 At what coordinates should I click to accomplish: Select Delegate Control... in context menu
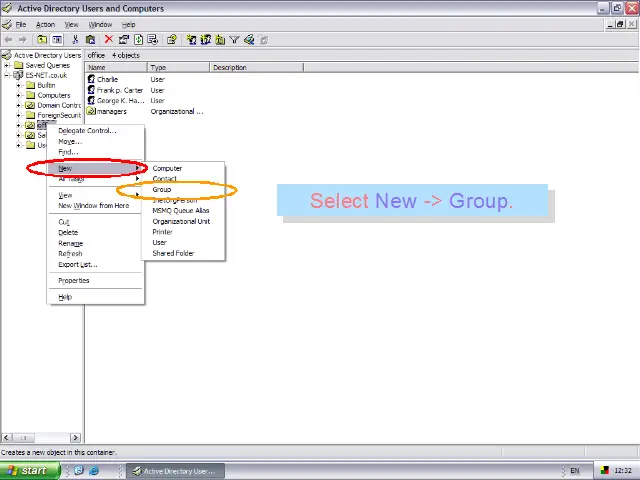point(96,131)
